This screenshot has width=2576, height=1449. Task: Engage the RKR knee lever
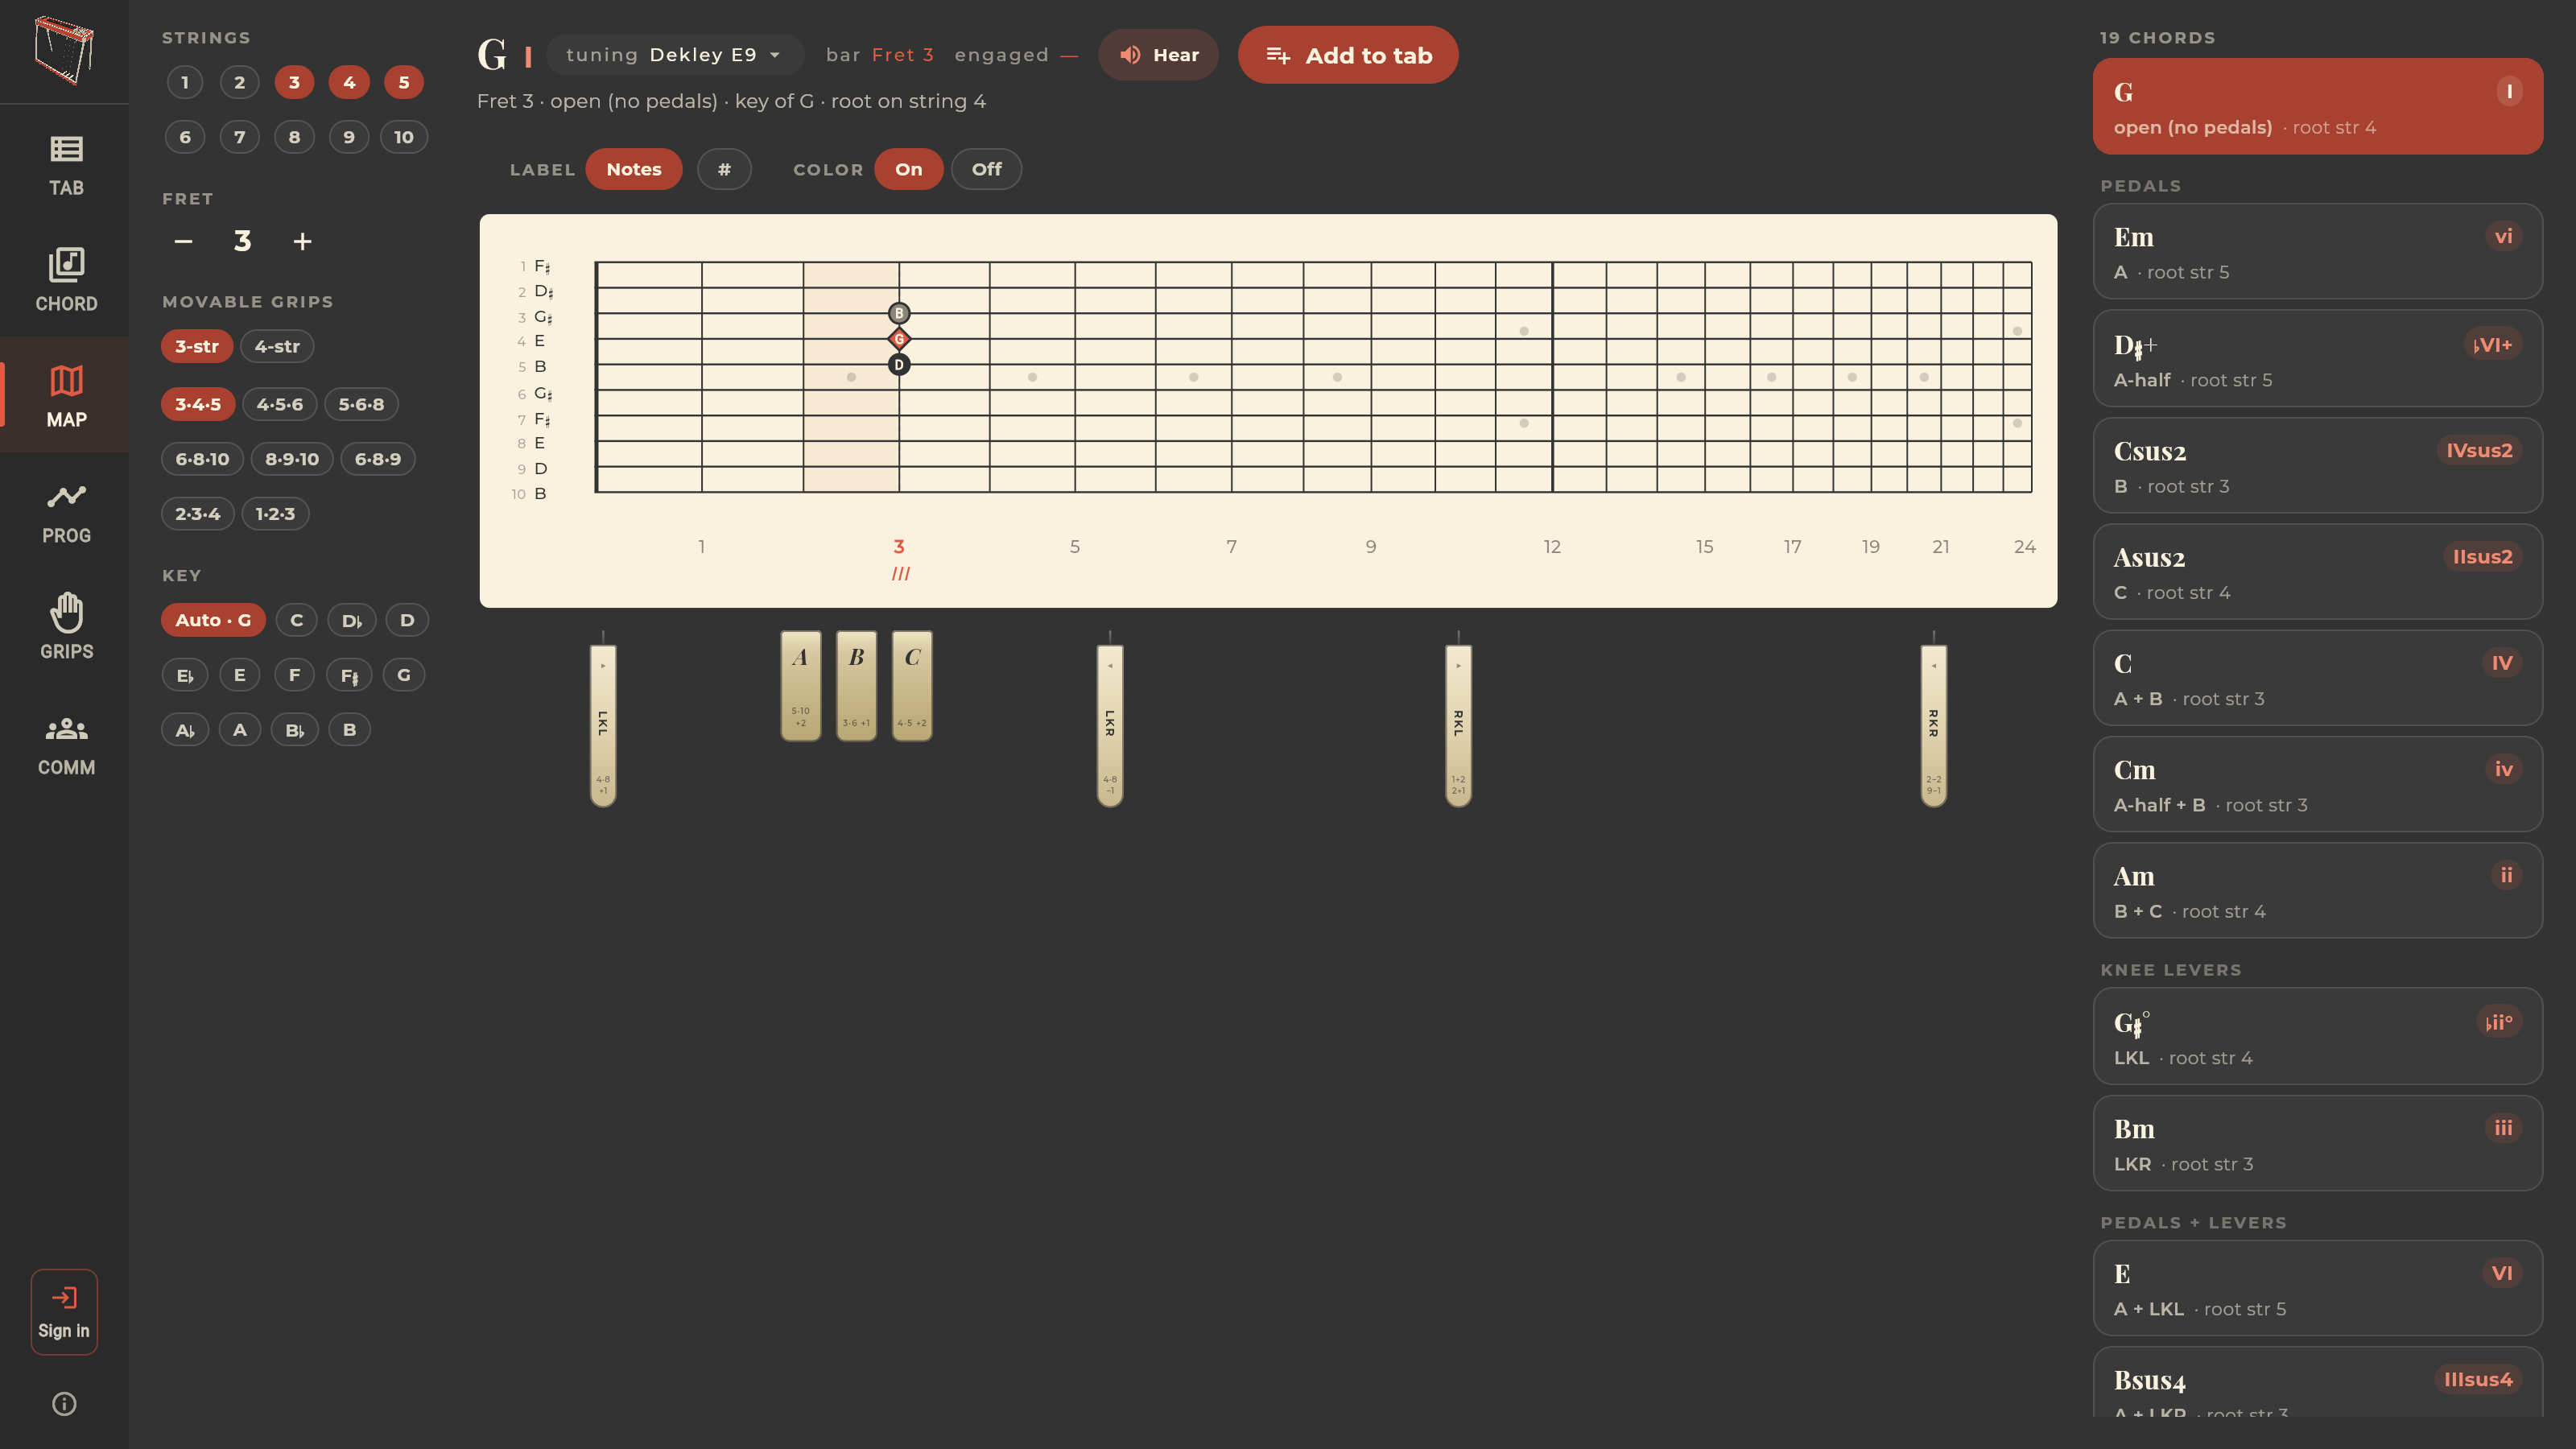1934,725
